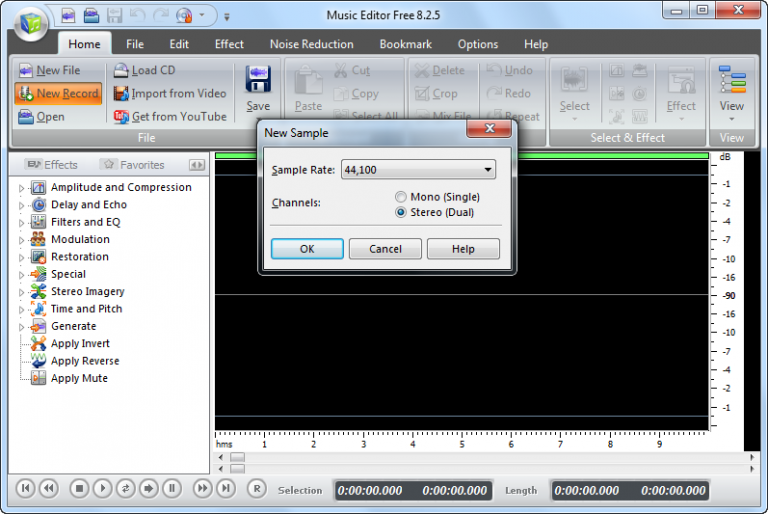
Task: Click the application orb logo button
Action: click(x=30, y=23)
